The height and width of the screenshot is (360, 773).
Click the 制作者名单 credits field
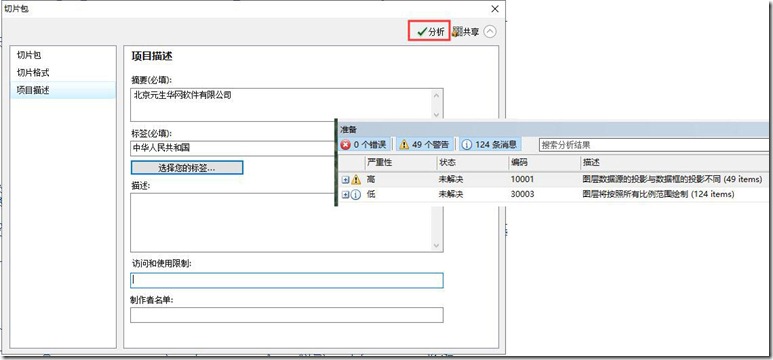[x=286, y=315]
